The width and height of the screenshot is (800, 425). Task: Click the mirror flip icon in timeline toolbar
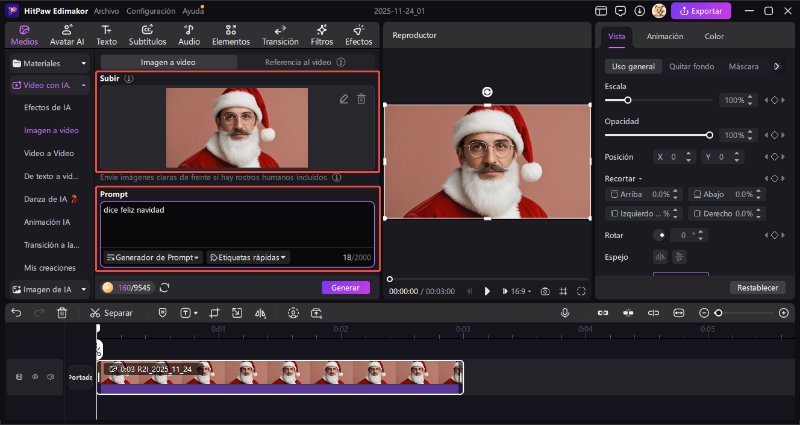pos(260,313)
